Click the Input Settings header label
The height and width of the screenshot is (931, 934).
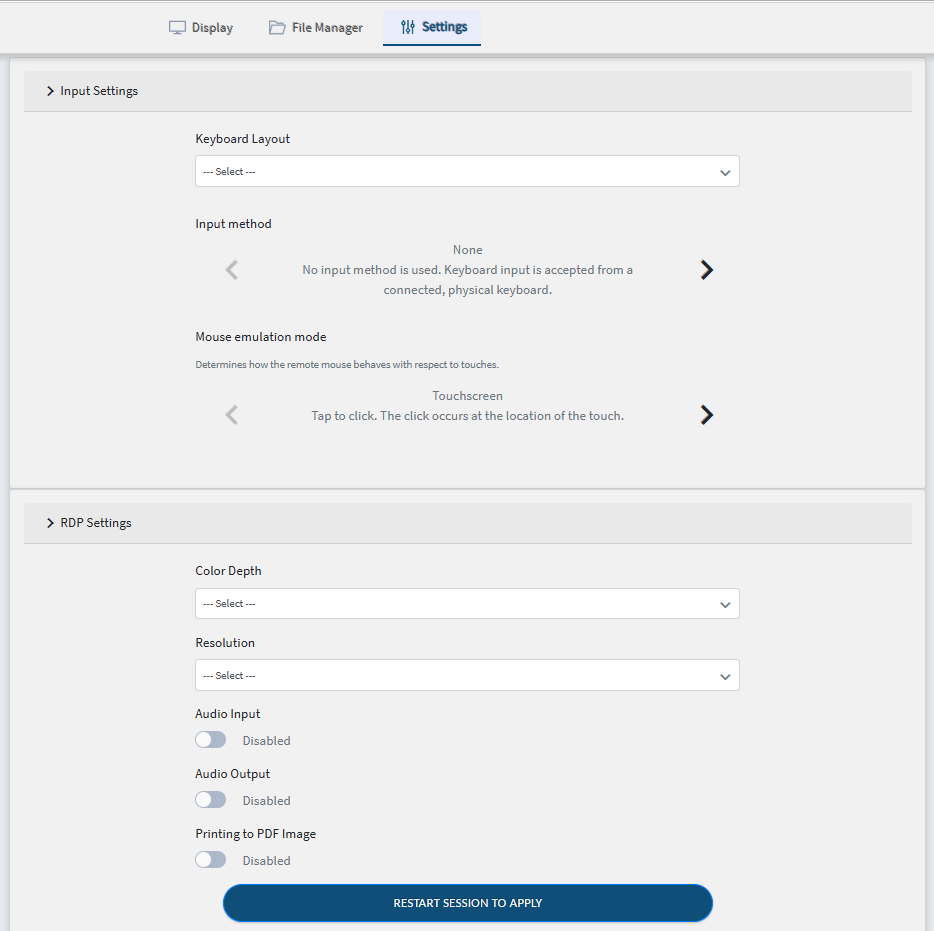(99, 91)
